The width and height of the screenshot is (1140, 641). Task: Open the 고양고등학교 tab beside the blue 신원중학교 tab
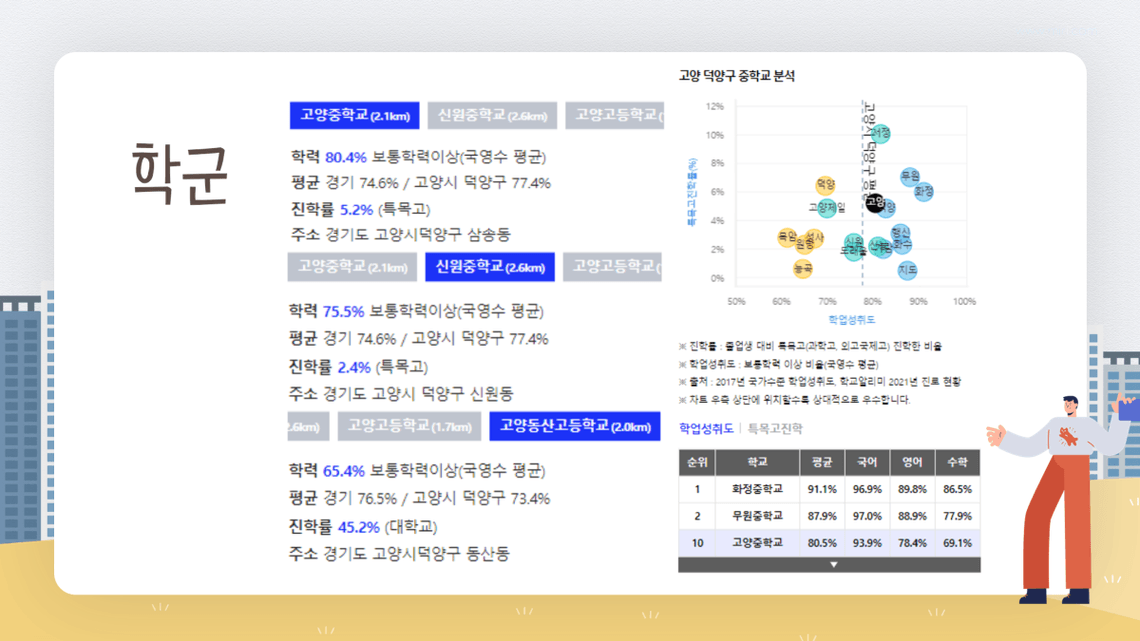click(613, 267)
